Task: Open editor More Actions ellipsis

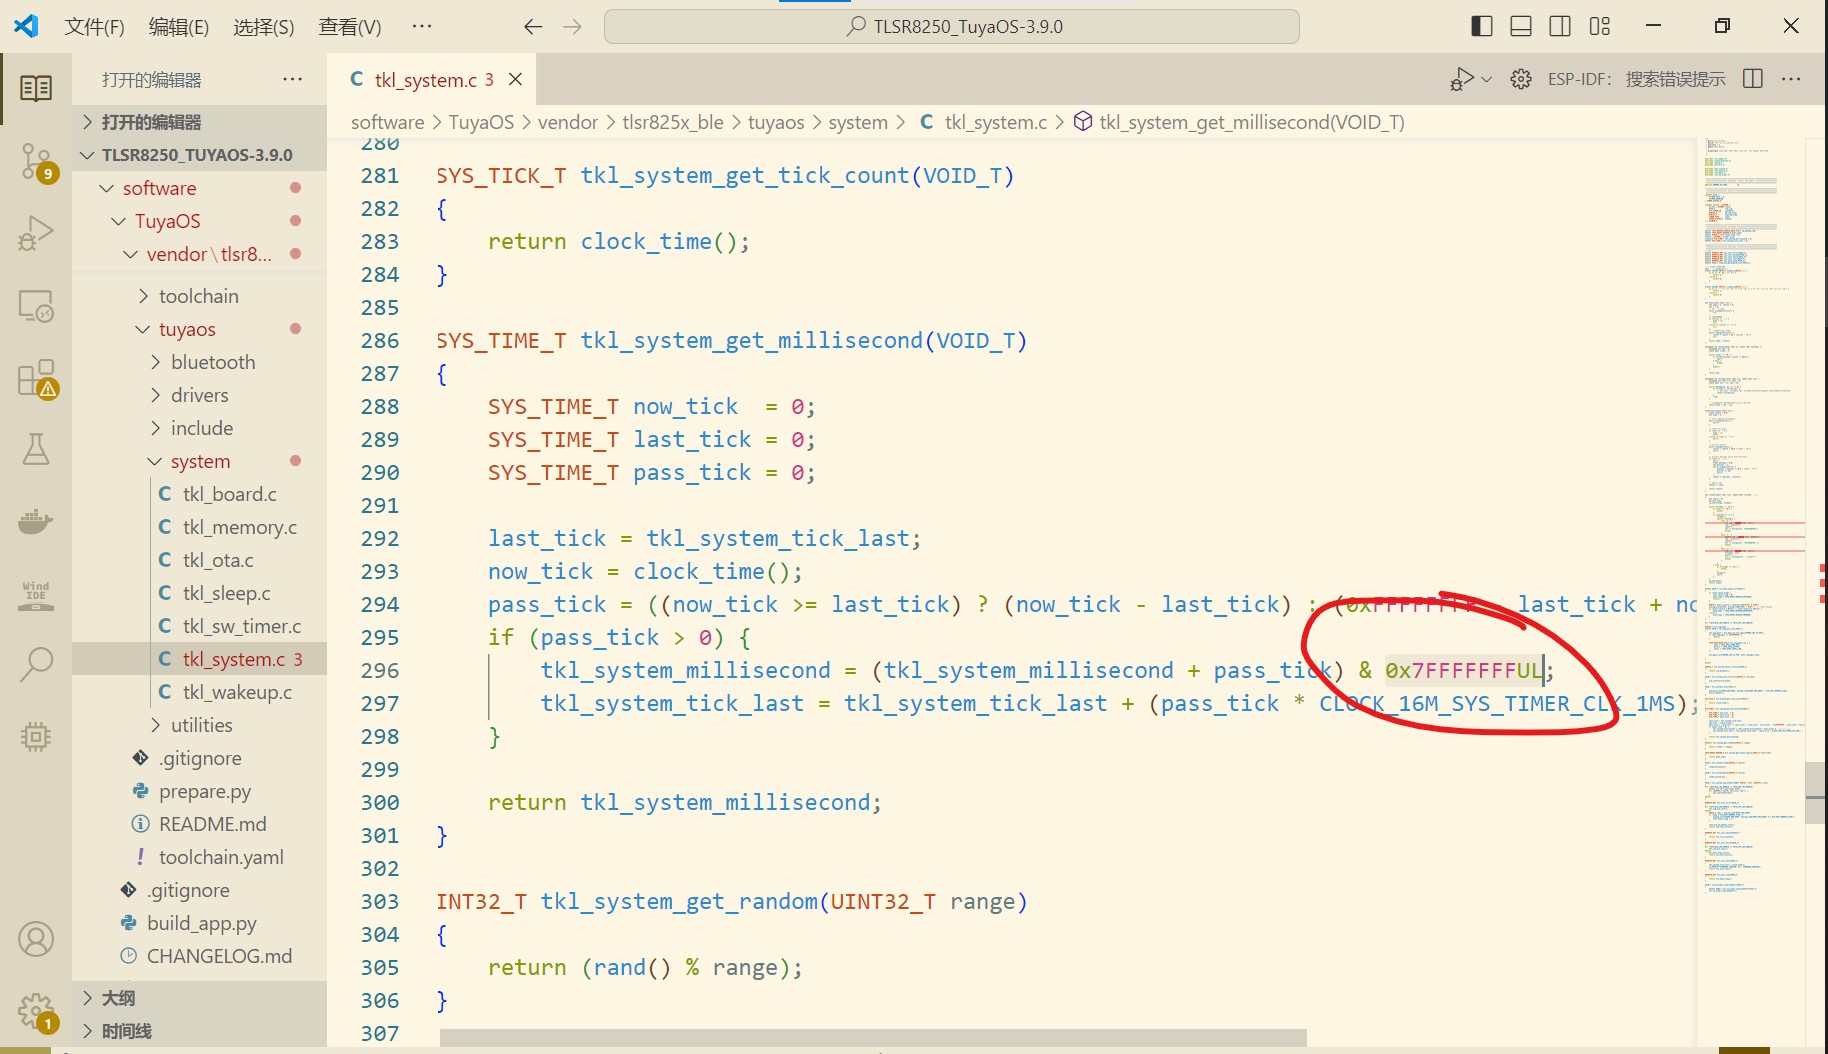Action: pyautogui.click(x=1791, y=79)
